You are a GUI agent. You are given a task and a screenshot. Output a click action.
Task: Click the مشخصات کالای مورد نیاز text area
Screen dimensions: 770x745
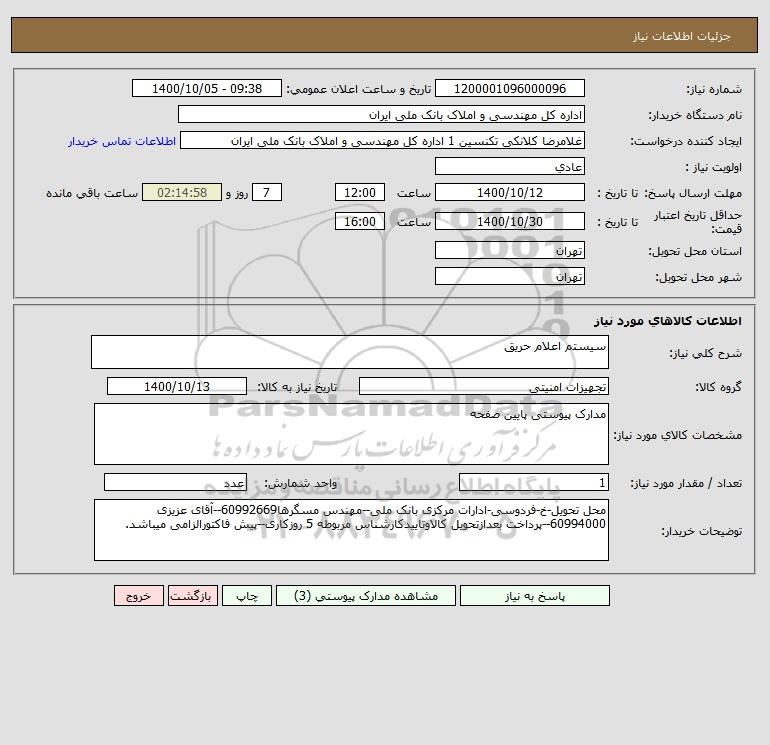tap(351, 434)
